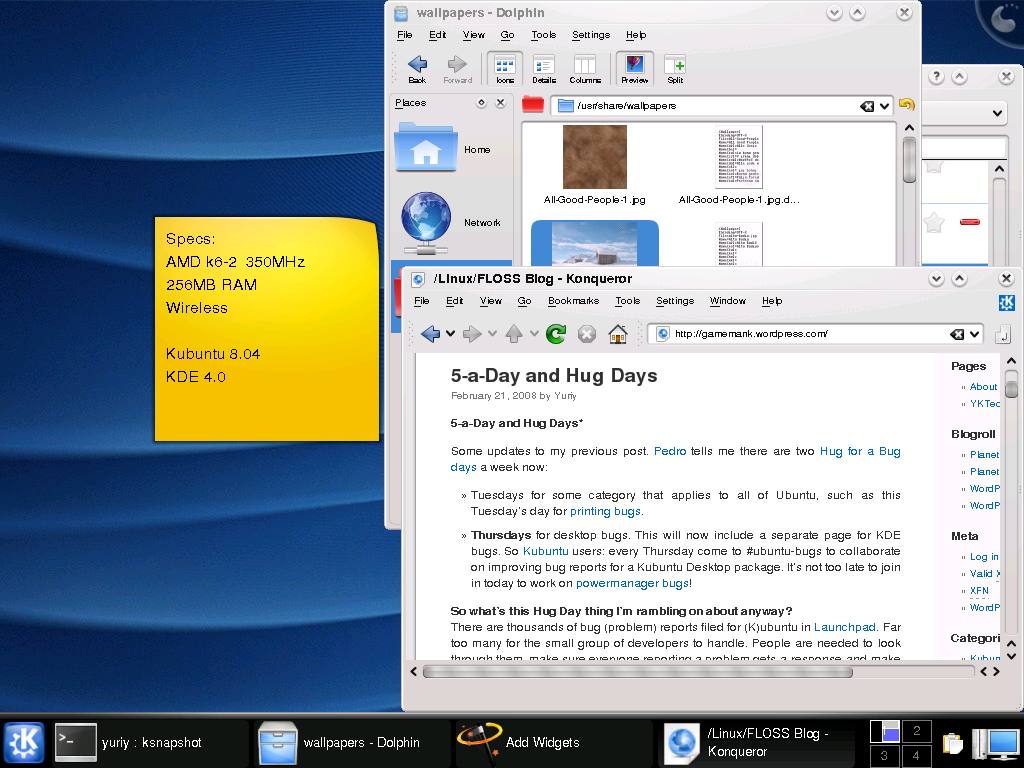Open the 'Launchpad' hyperlink in article
The width and height of the screenshot is (1024, 768).
coord(844,627)
